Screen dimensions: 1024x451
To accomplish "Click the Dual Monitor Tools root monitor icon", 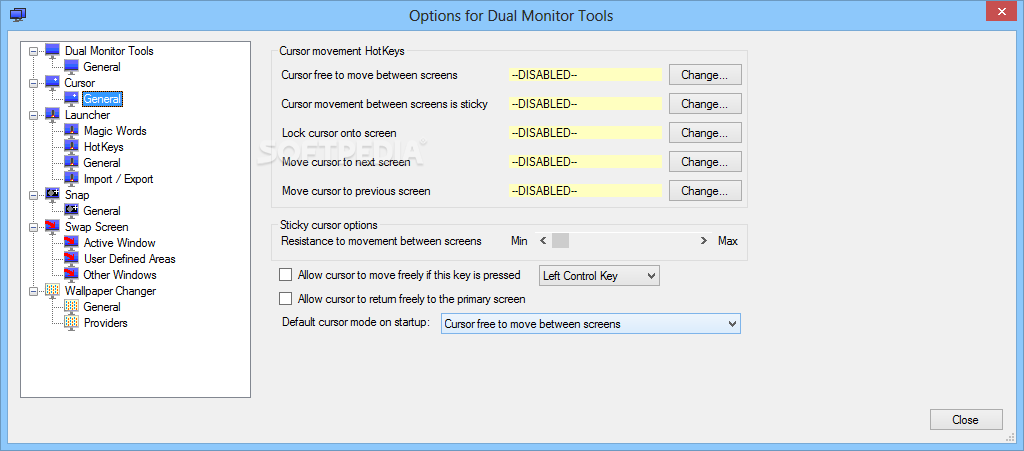I will (x=52, y=51).
